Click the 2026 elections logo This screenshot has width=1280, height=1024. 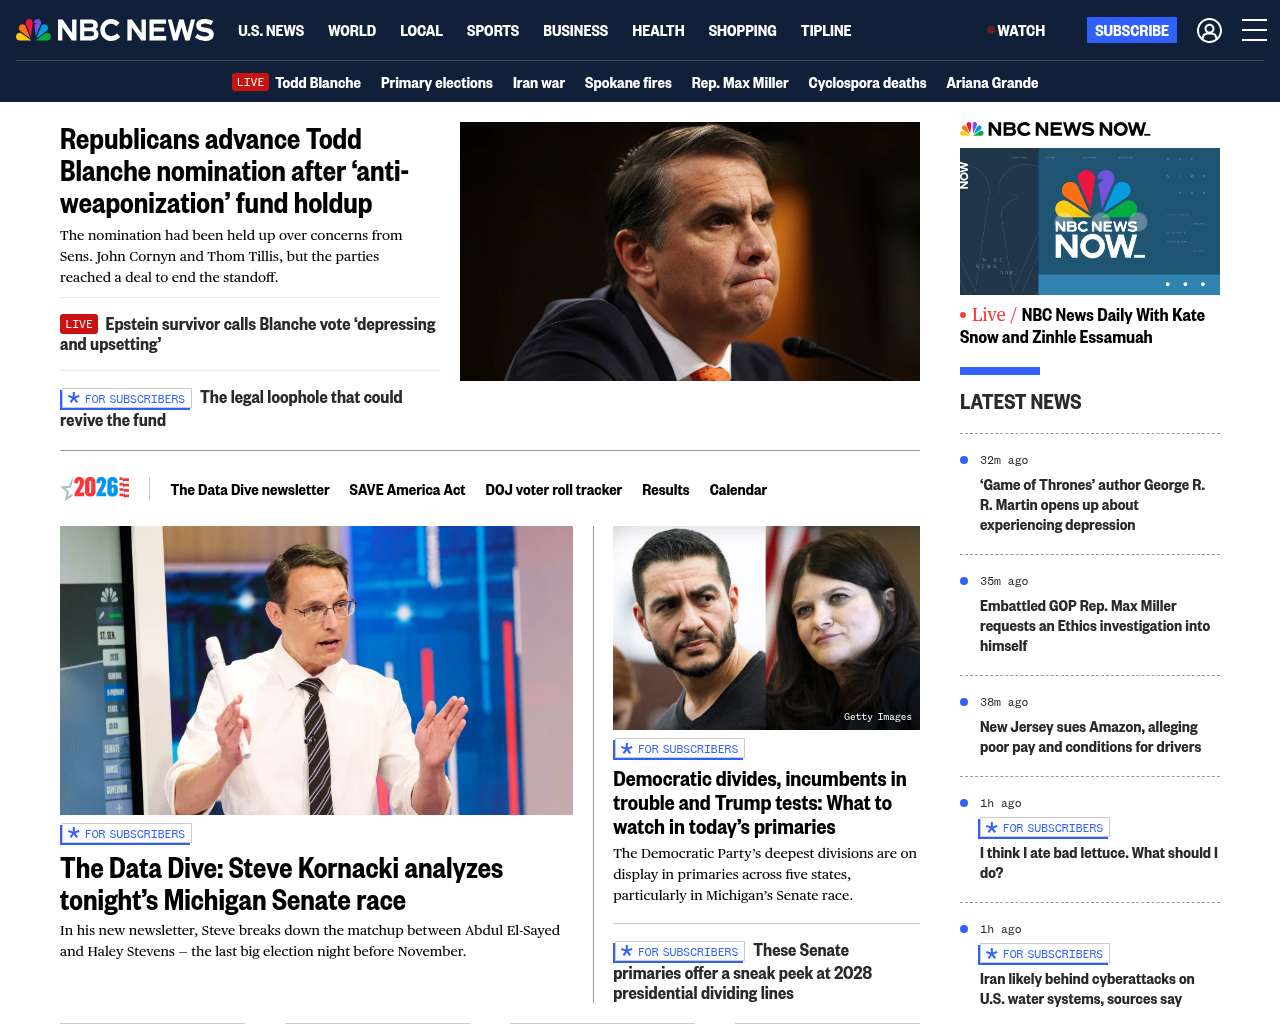pyautogui.click(x=95, y=488)
